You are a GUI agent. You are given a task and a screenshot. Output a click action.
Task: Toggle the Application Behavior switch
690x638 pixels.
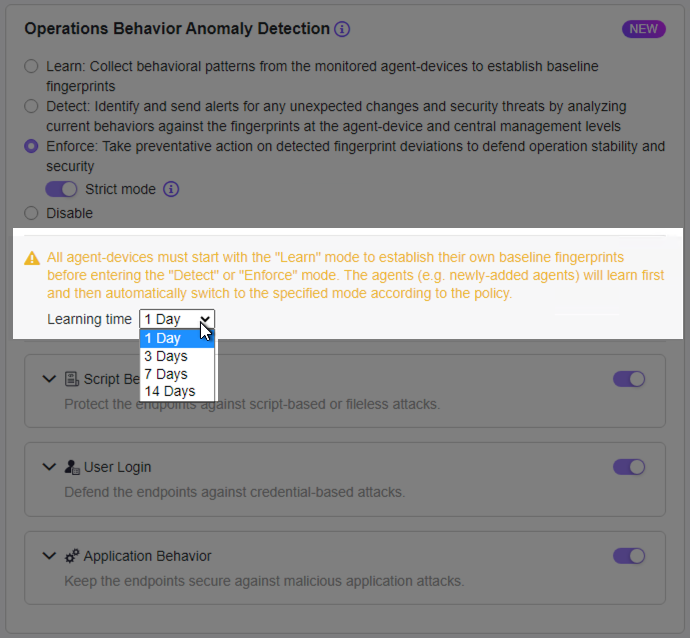pos(629,556)
